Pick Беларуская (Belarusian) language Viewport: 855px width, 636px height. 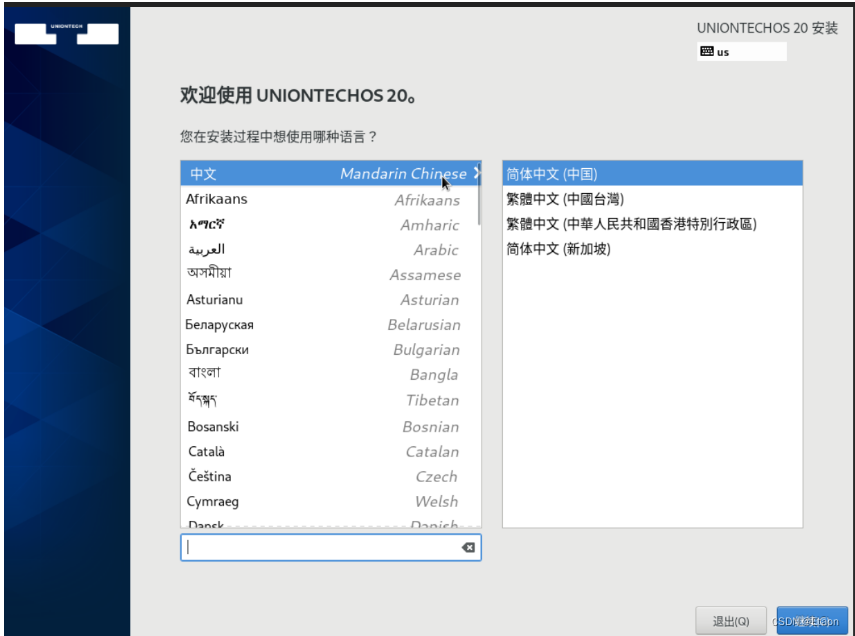[x=330, y=325]
